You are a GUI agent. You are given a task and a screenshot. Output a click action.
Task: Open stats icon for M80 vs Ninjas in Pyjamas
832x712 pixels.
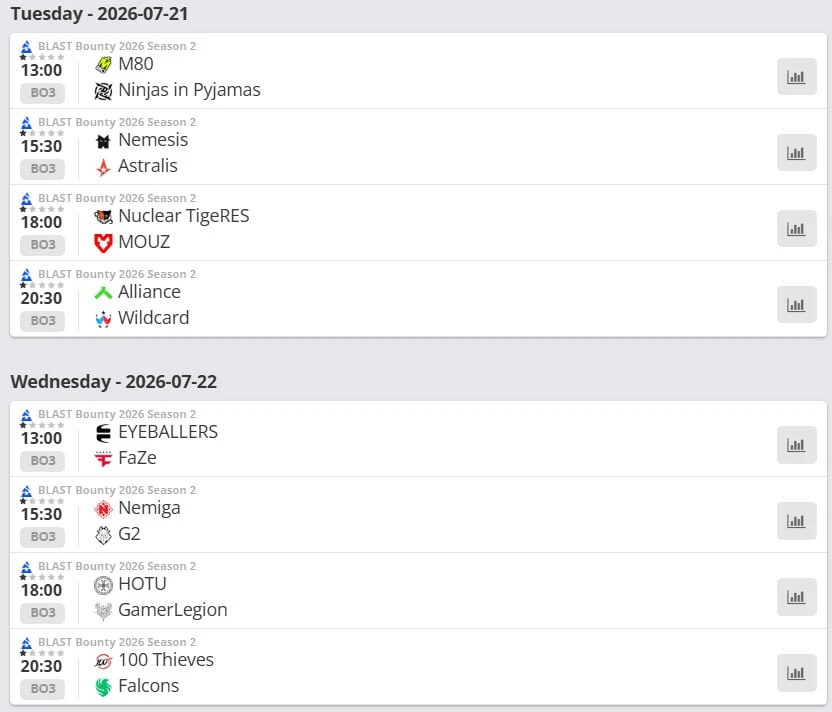click(796, 76)
